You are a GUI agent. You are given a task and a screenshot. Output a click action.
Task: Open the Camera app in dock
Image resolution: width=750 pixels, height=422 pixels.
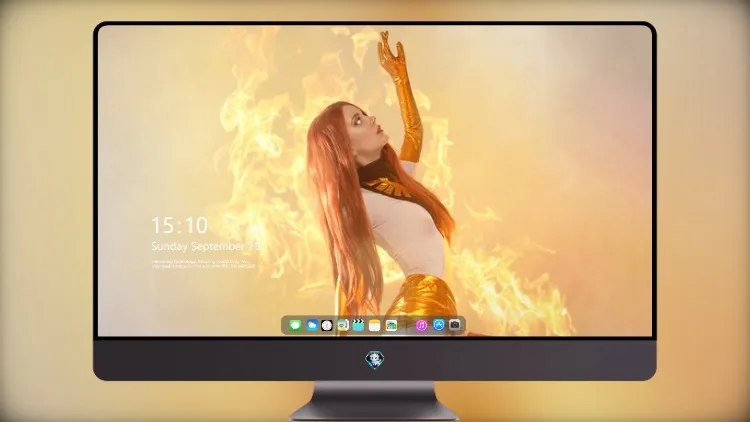click(454, 325)
